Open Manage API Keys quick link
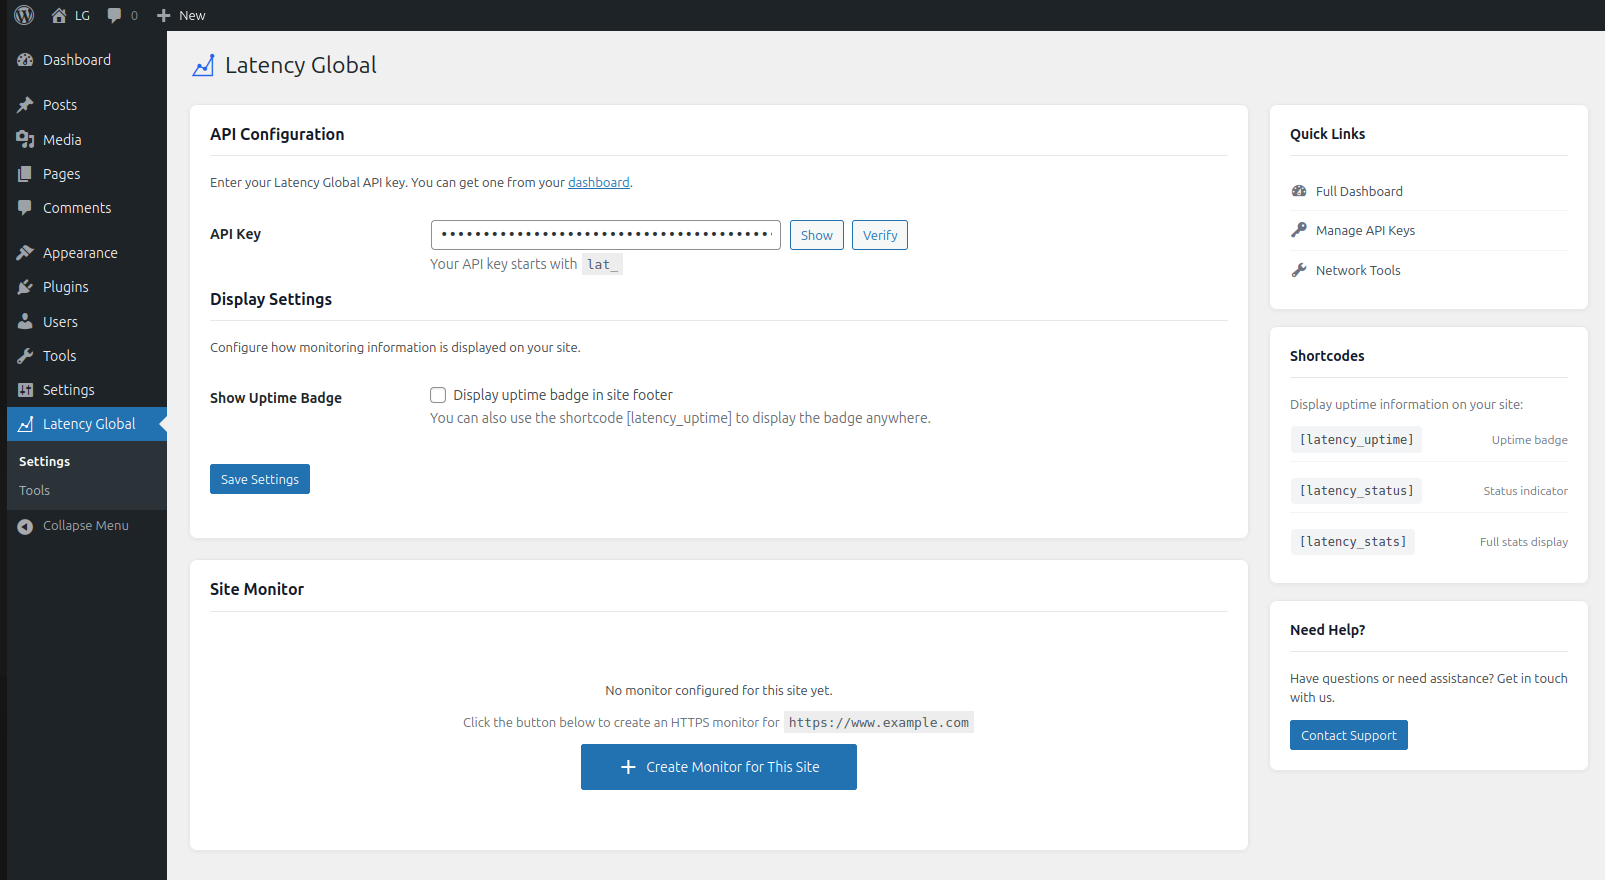The height and width of the screenshot is (880, 1605). click(1365, 230)
